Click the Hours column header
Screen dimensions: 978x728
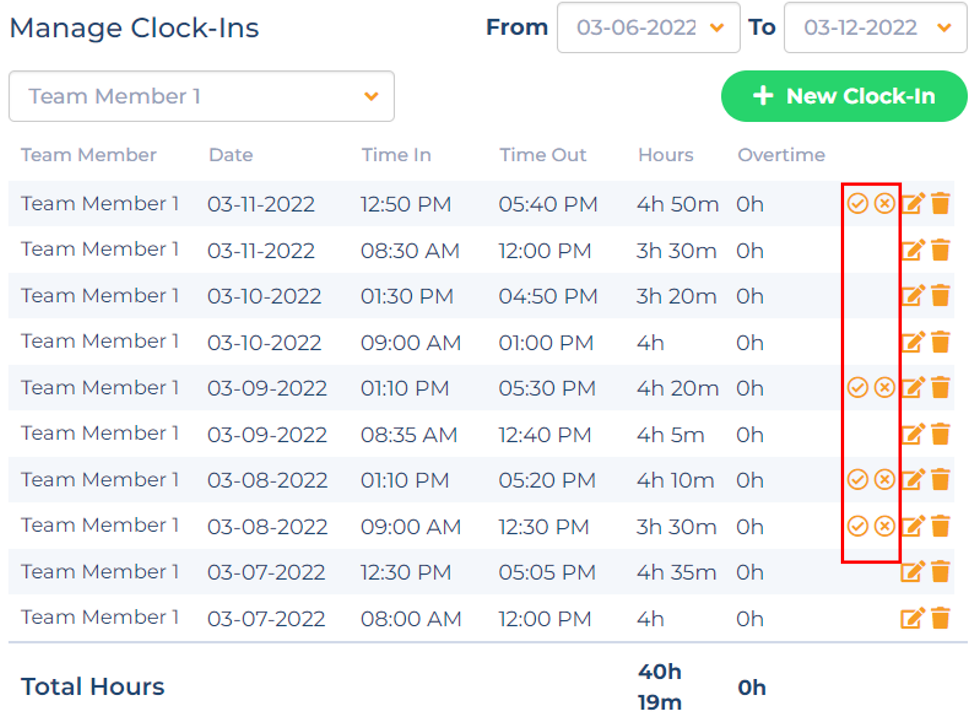click(666, 155)
